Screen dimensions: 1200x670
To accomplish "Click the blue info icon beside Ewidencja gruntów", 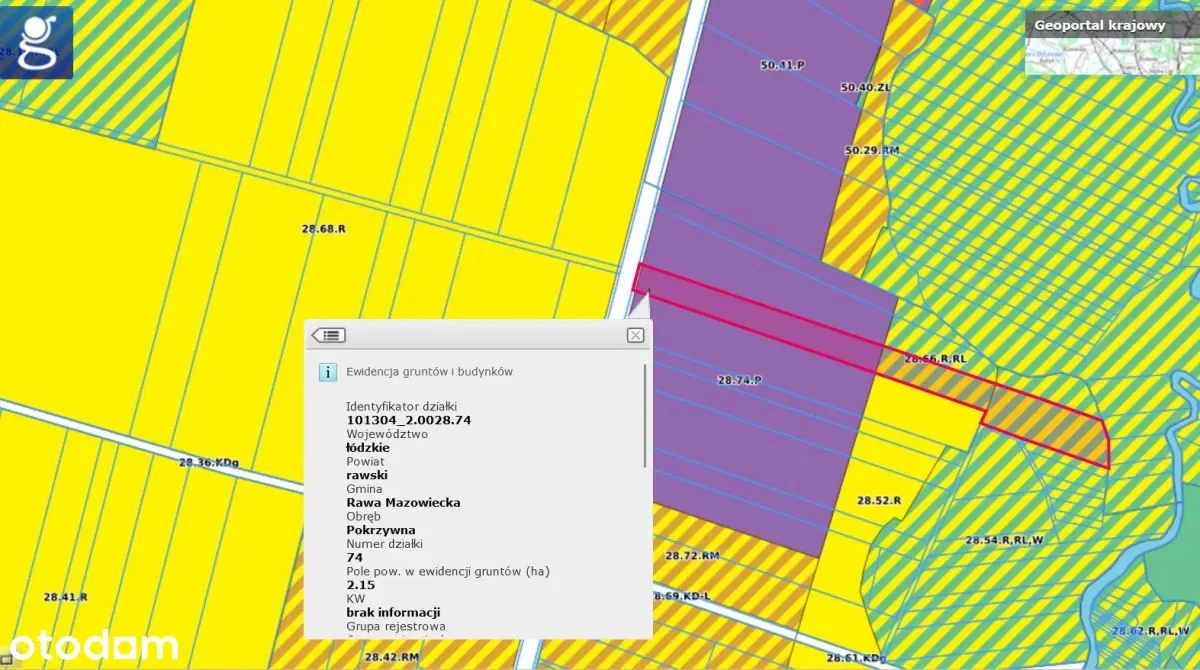I will point(327,372).
